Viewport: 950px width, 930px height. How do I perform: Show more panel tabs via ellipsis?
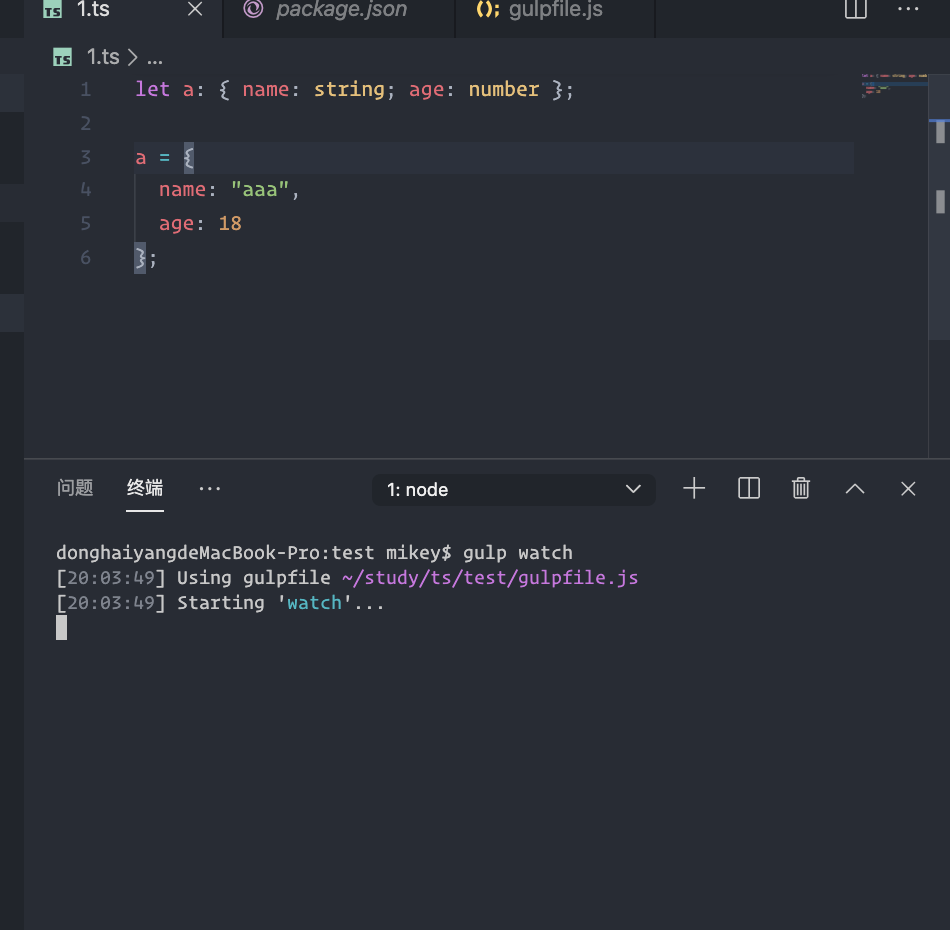click(x=210, y=488)
